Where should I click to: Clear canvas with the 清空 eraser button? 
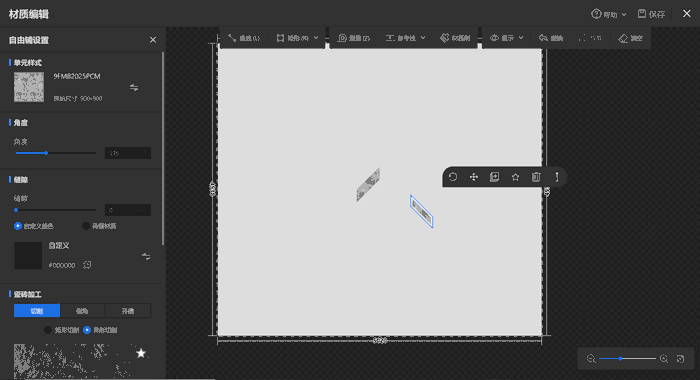pyautogui.click(x=630, y=38)
